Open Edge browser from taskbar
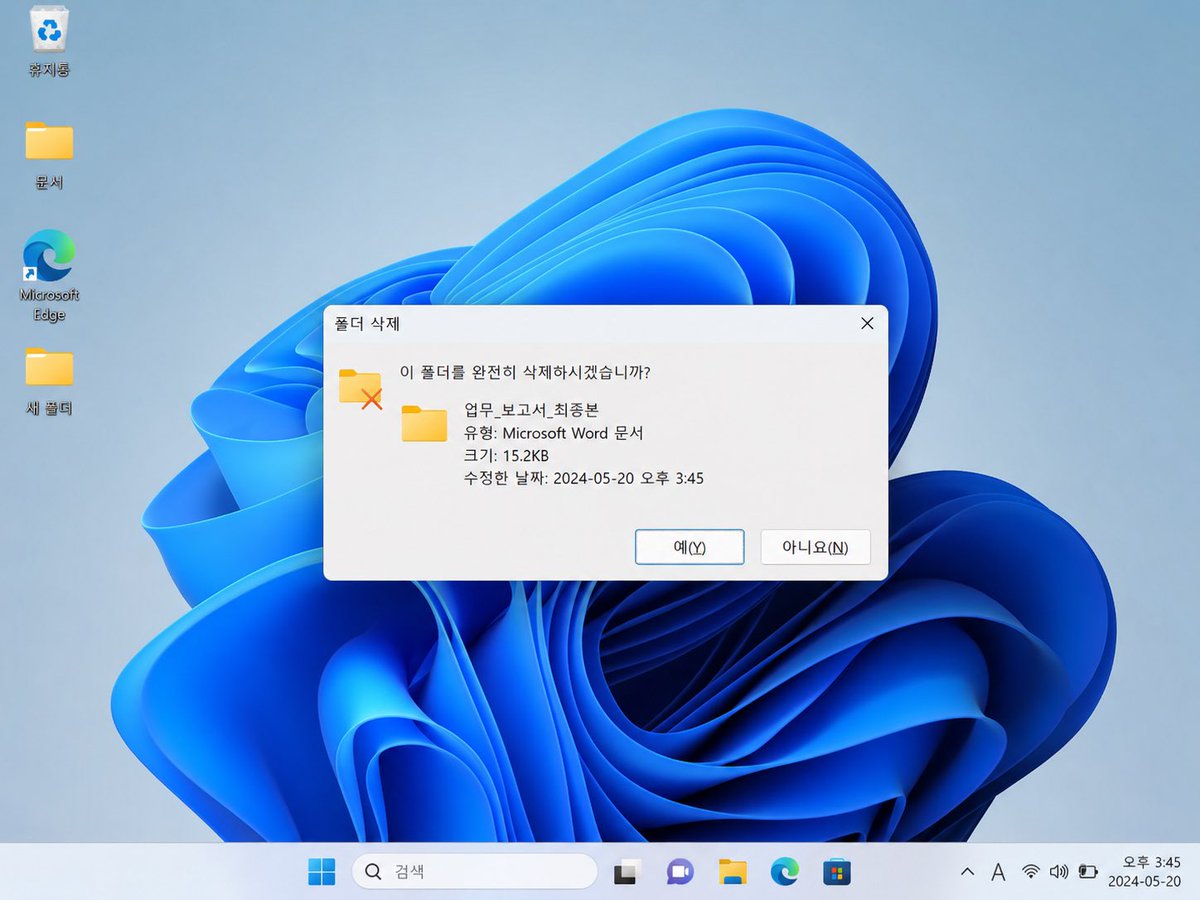The height and width of the screenshot is (900, 1200). tap(785, 872)
